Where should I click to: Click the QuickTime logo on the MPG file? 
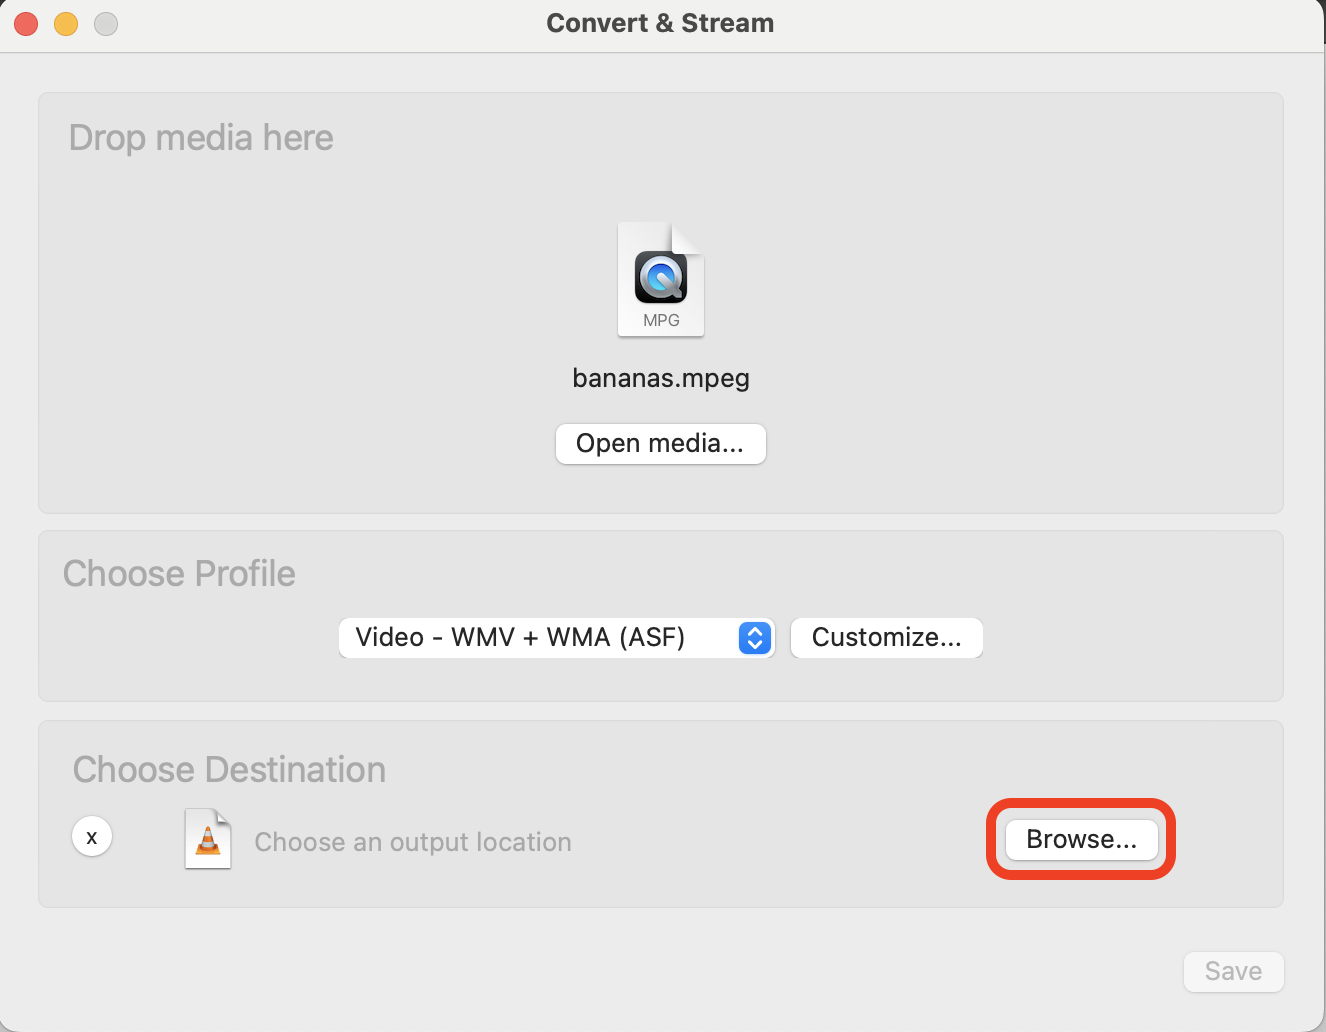click(x=660, y=278)
